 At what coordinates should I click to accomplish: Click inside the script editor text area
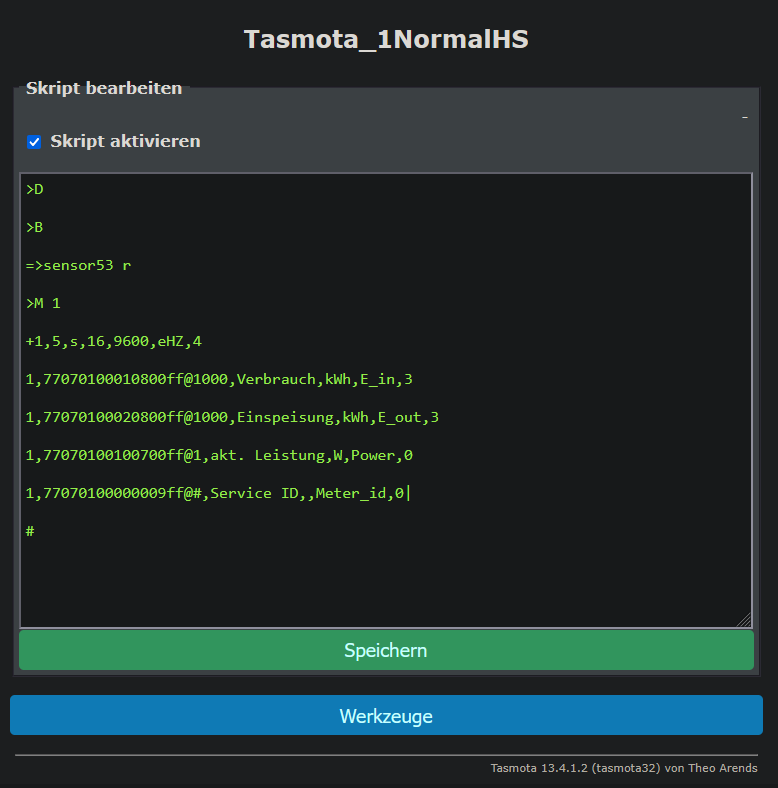click(x=386, y=401)
